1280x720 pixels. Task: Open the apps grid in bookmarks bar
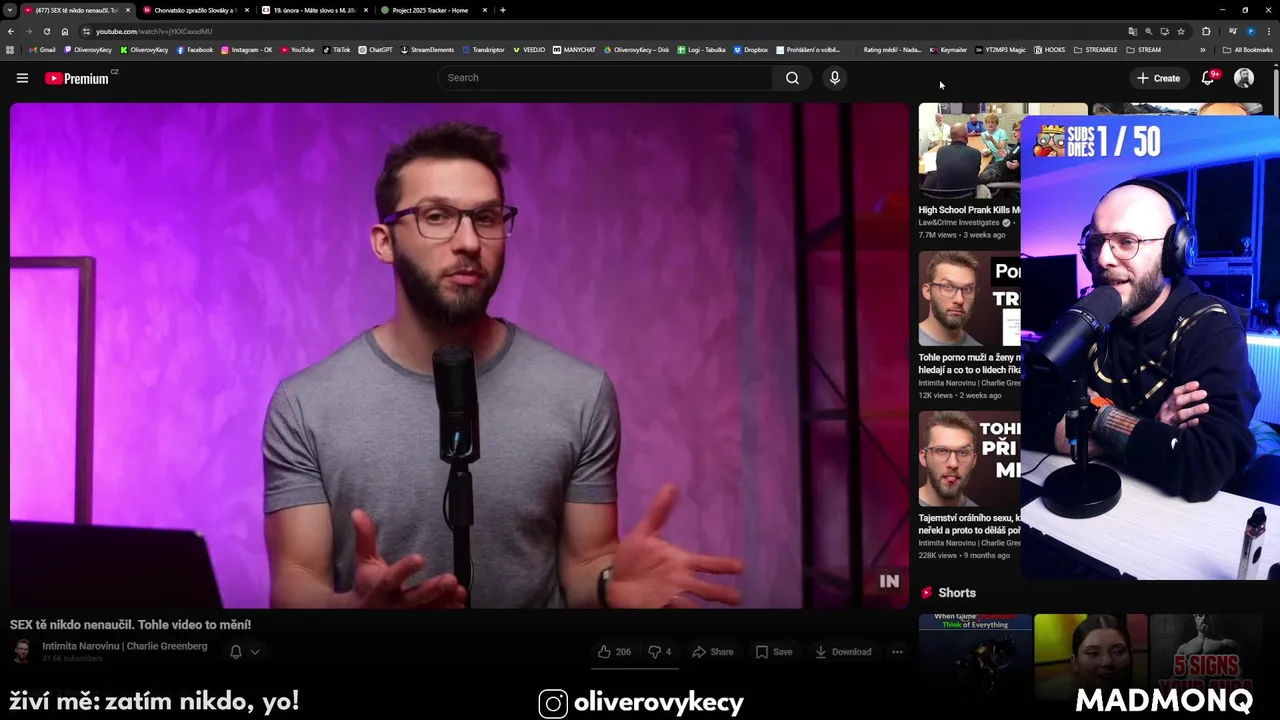pos(10,49)
